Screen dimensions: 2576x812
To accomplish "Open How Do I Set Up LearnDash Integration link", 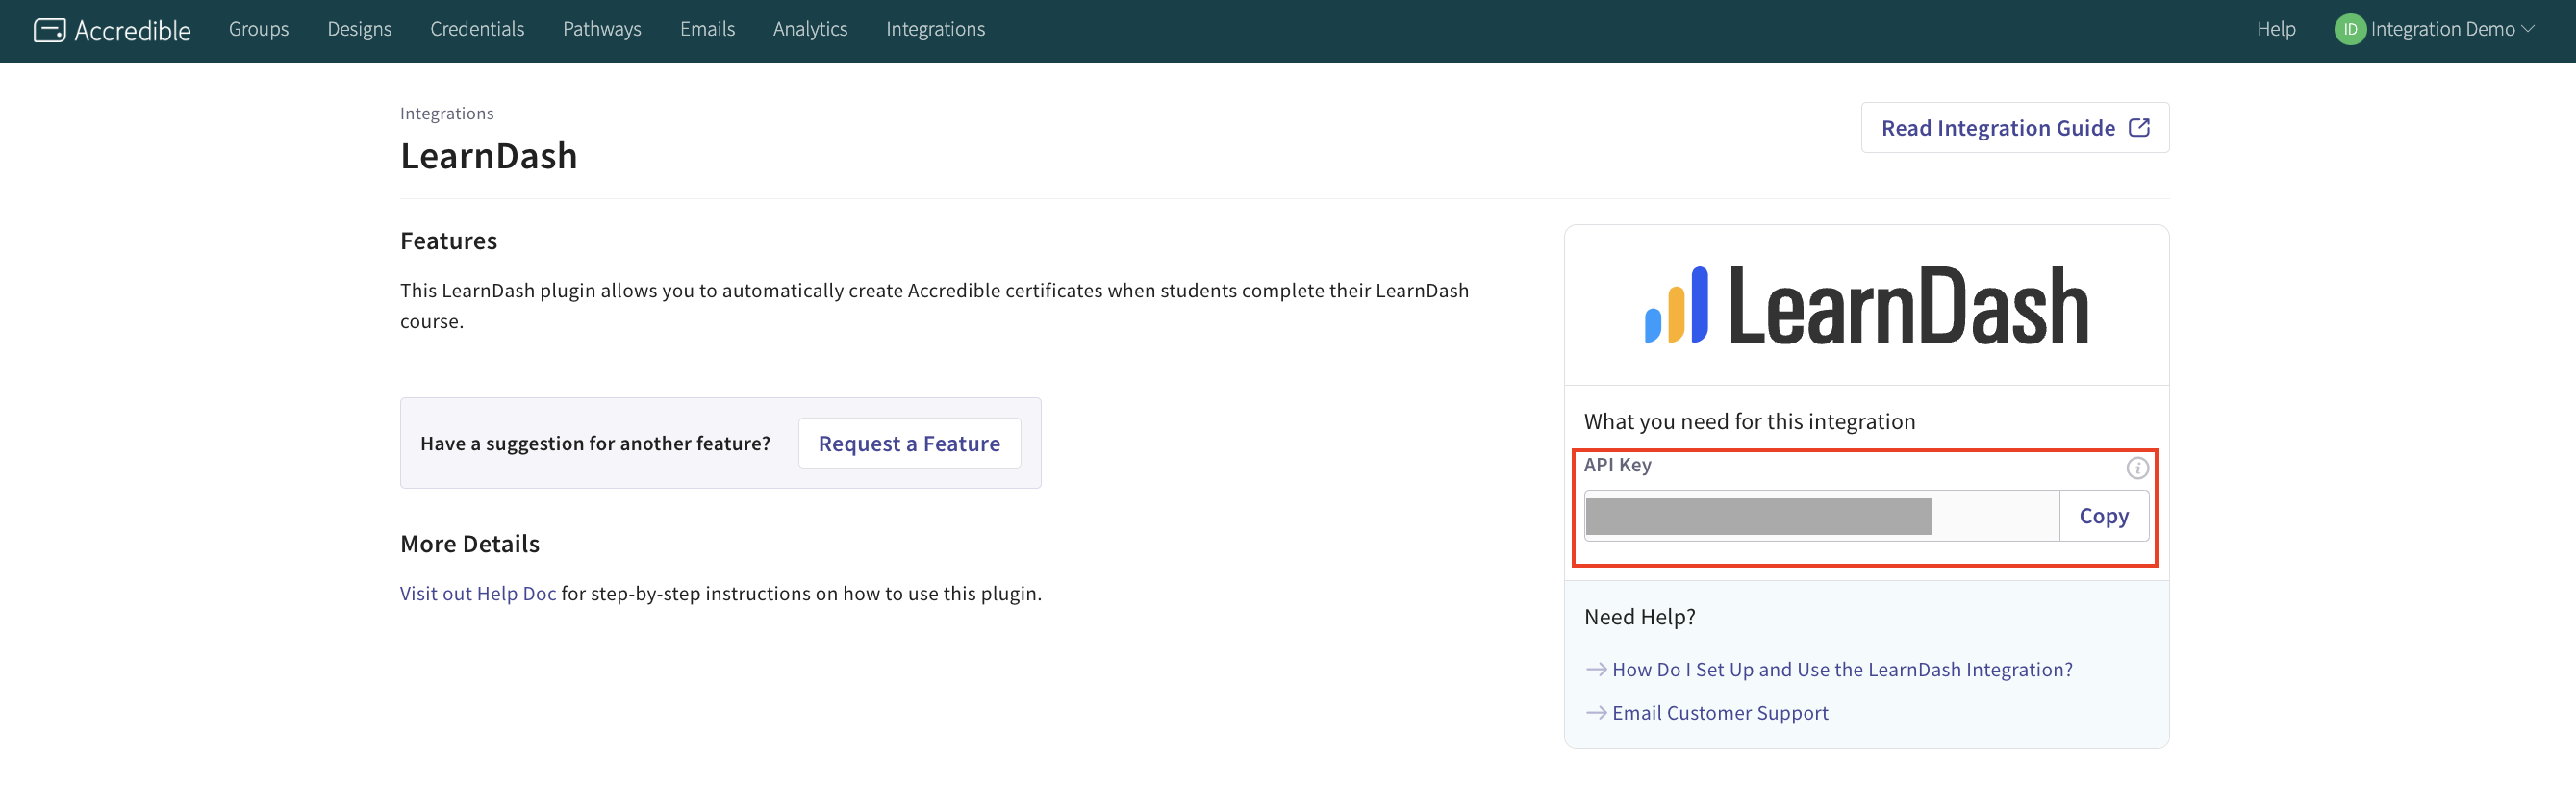I will click(1842, 669).
